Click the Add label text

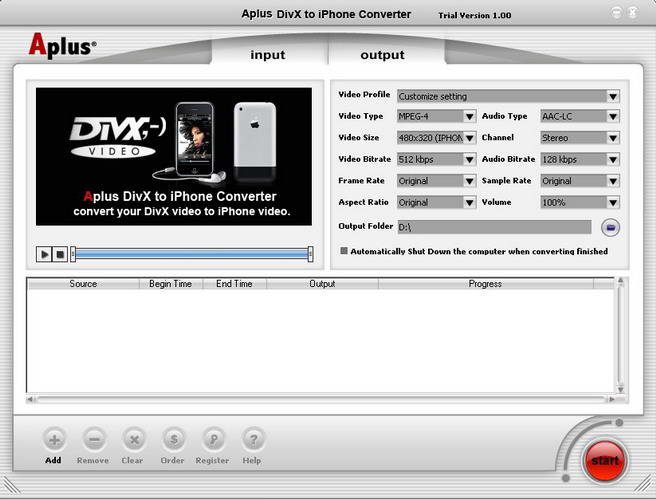[x=53, y=460]
